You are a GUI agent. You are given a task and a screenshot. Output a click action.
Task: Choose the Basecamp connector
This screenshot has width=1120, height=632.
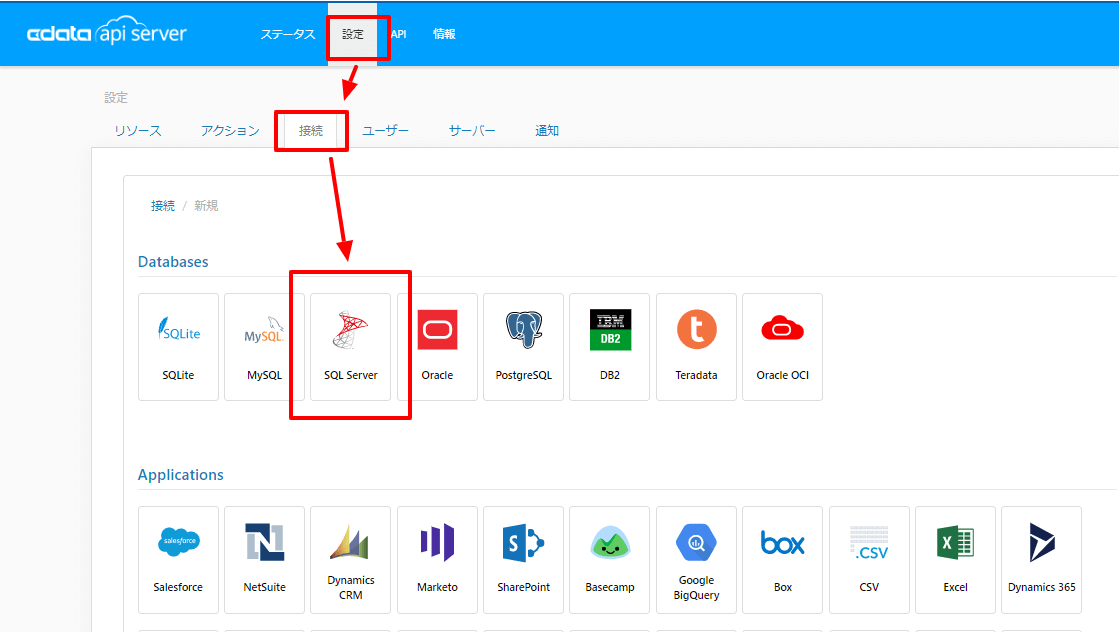(x=610, y=560)
